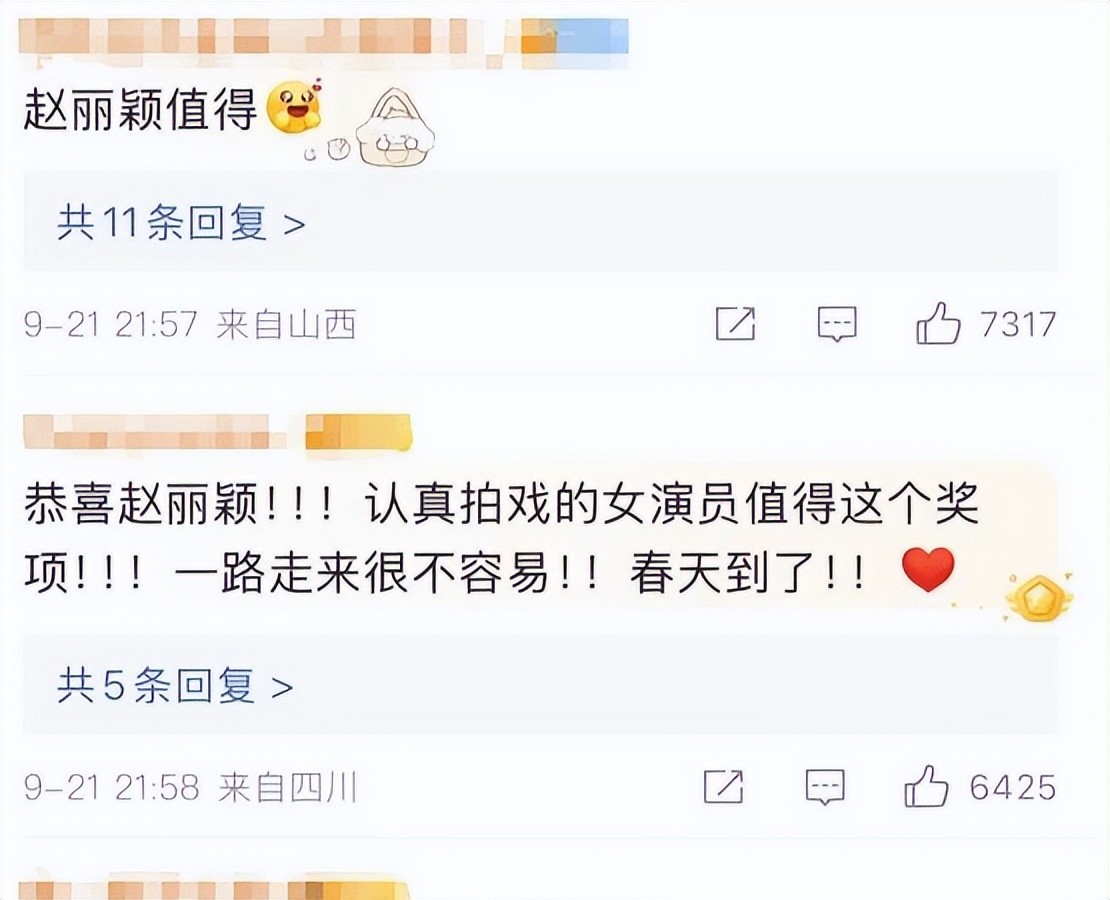This screenshot has width=1110, height=900.
Task: Expand 共5条回复 replies
Action: (x=174, y=685)
